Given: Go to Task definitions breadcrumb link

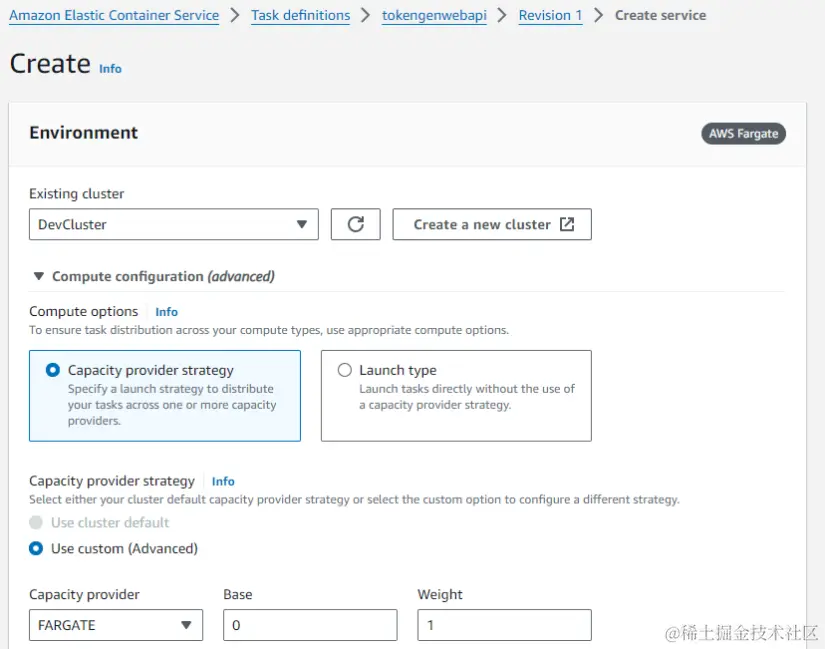Looking at the screenshot, I should click(300, 15).
